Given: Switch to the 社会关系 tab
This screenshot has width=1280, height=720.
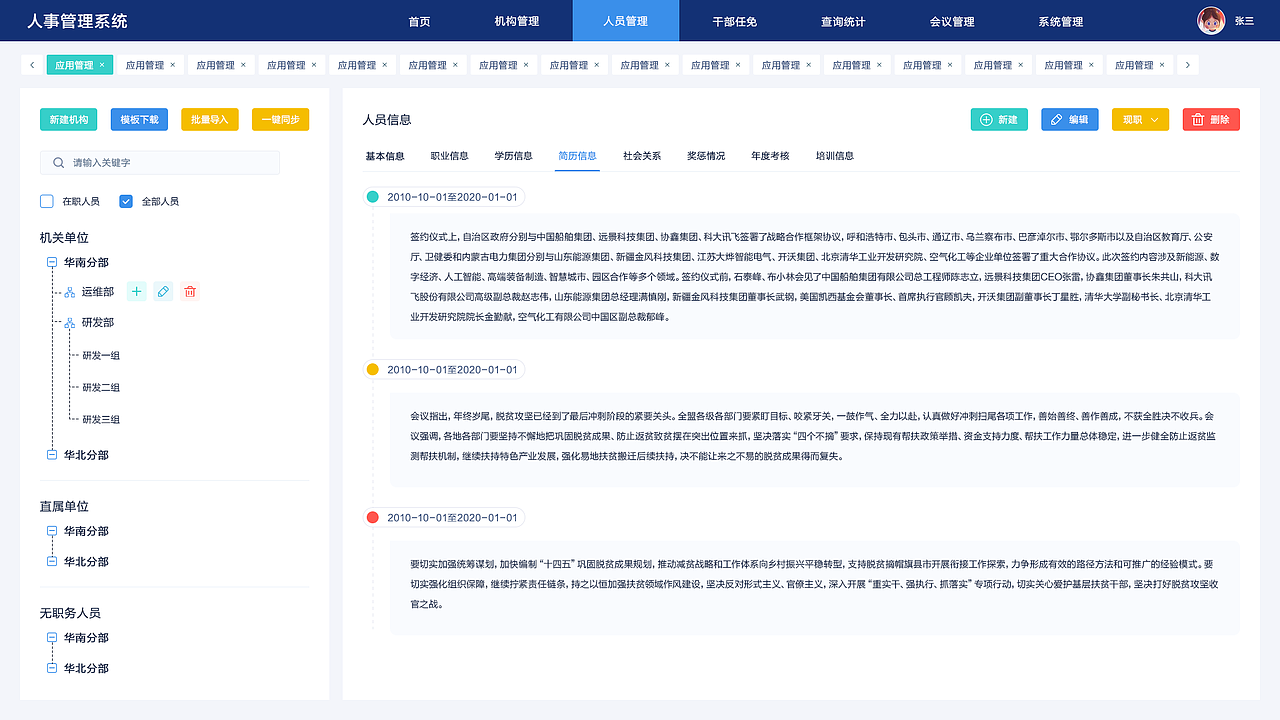Looking at the screenshot, I should (641, 156).
